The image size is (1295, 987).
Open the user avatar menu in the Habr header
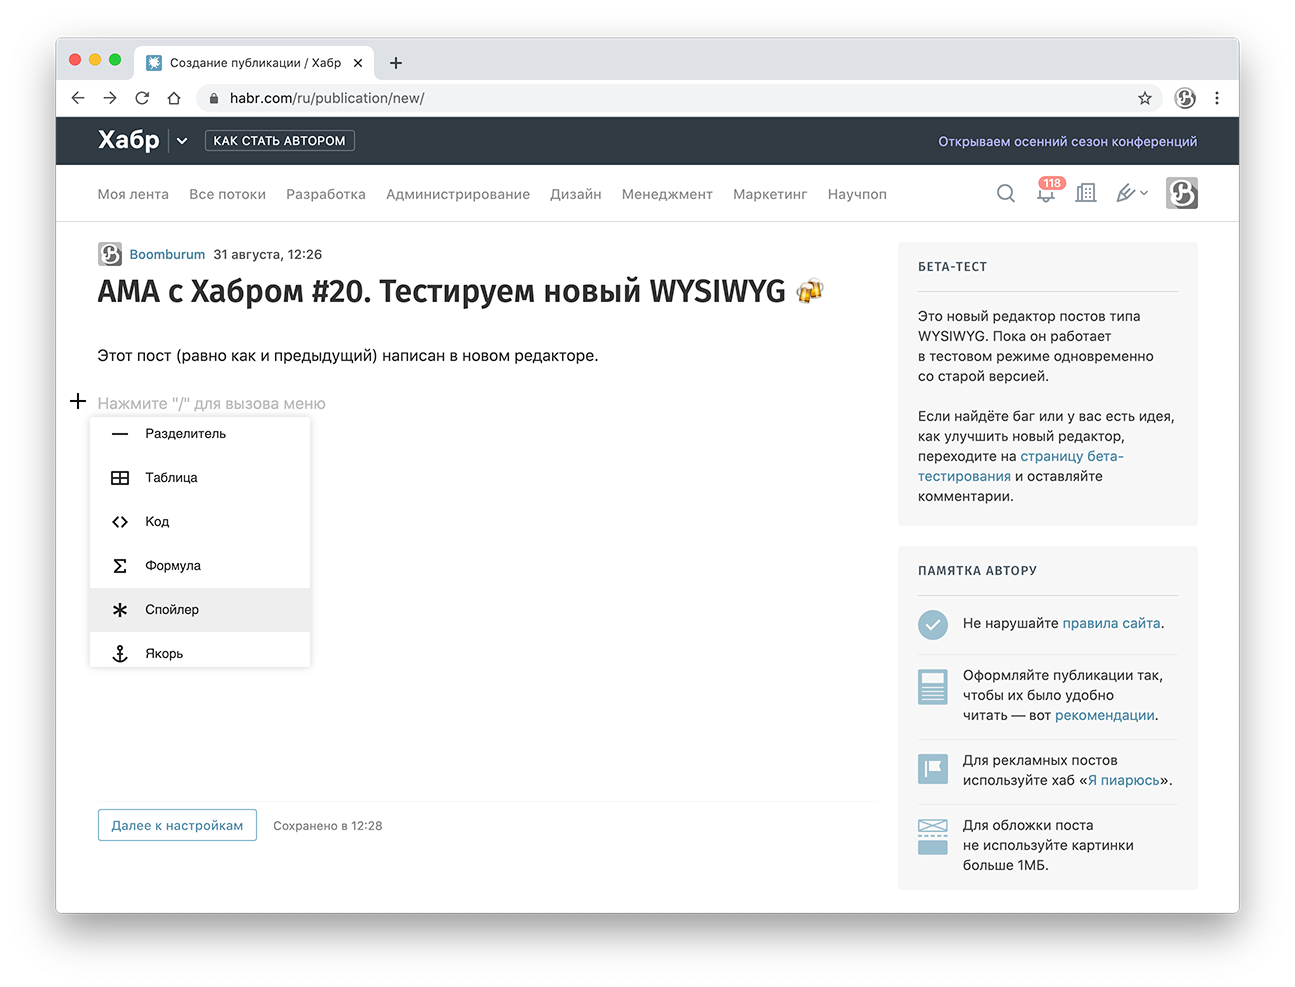[x=1182, y=193]
